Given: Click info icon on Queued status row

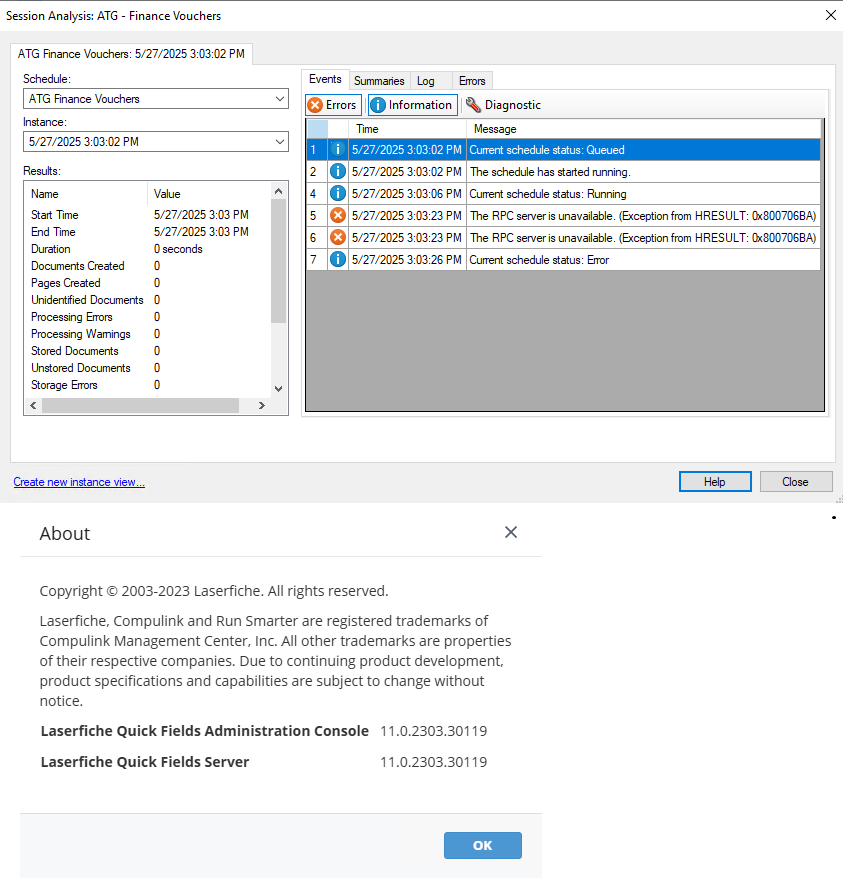Looking at the screenshot, I should [x=337, y=150].
